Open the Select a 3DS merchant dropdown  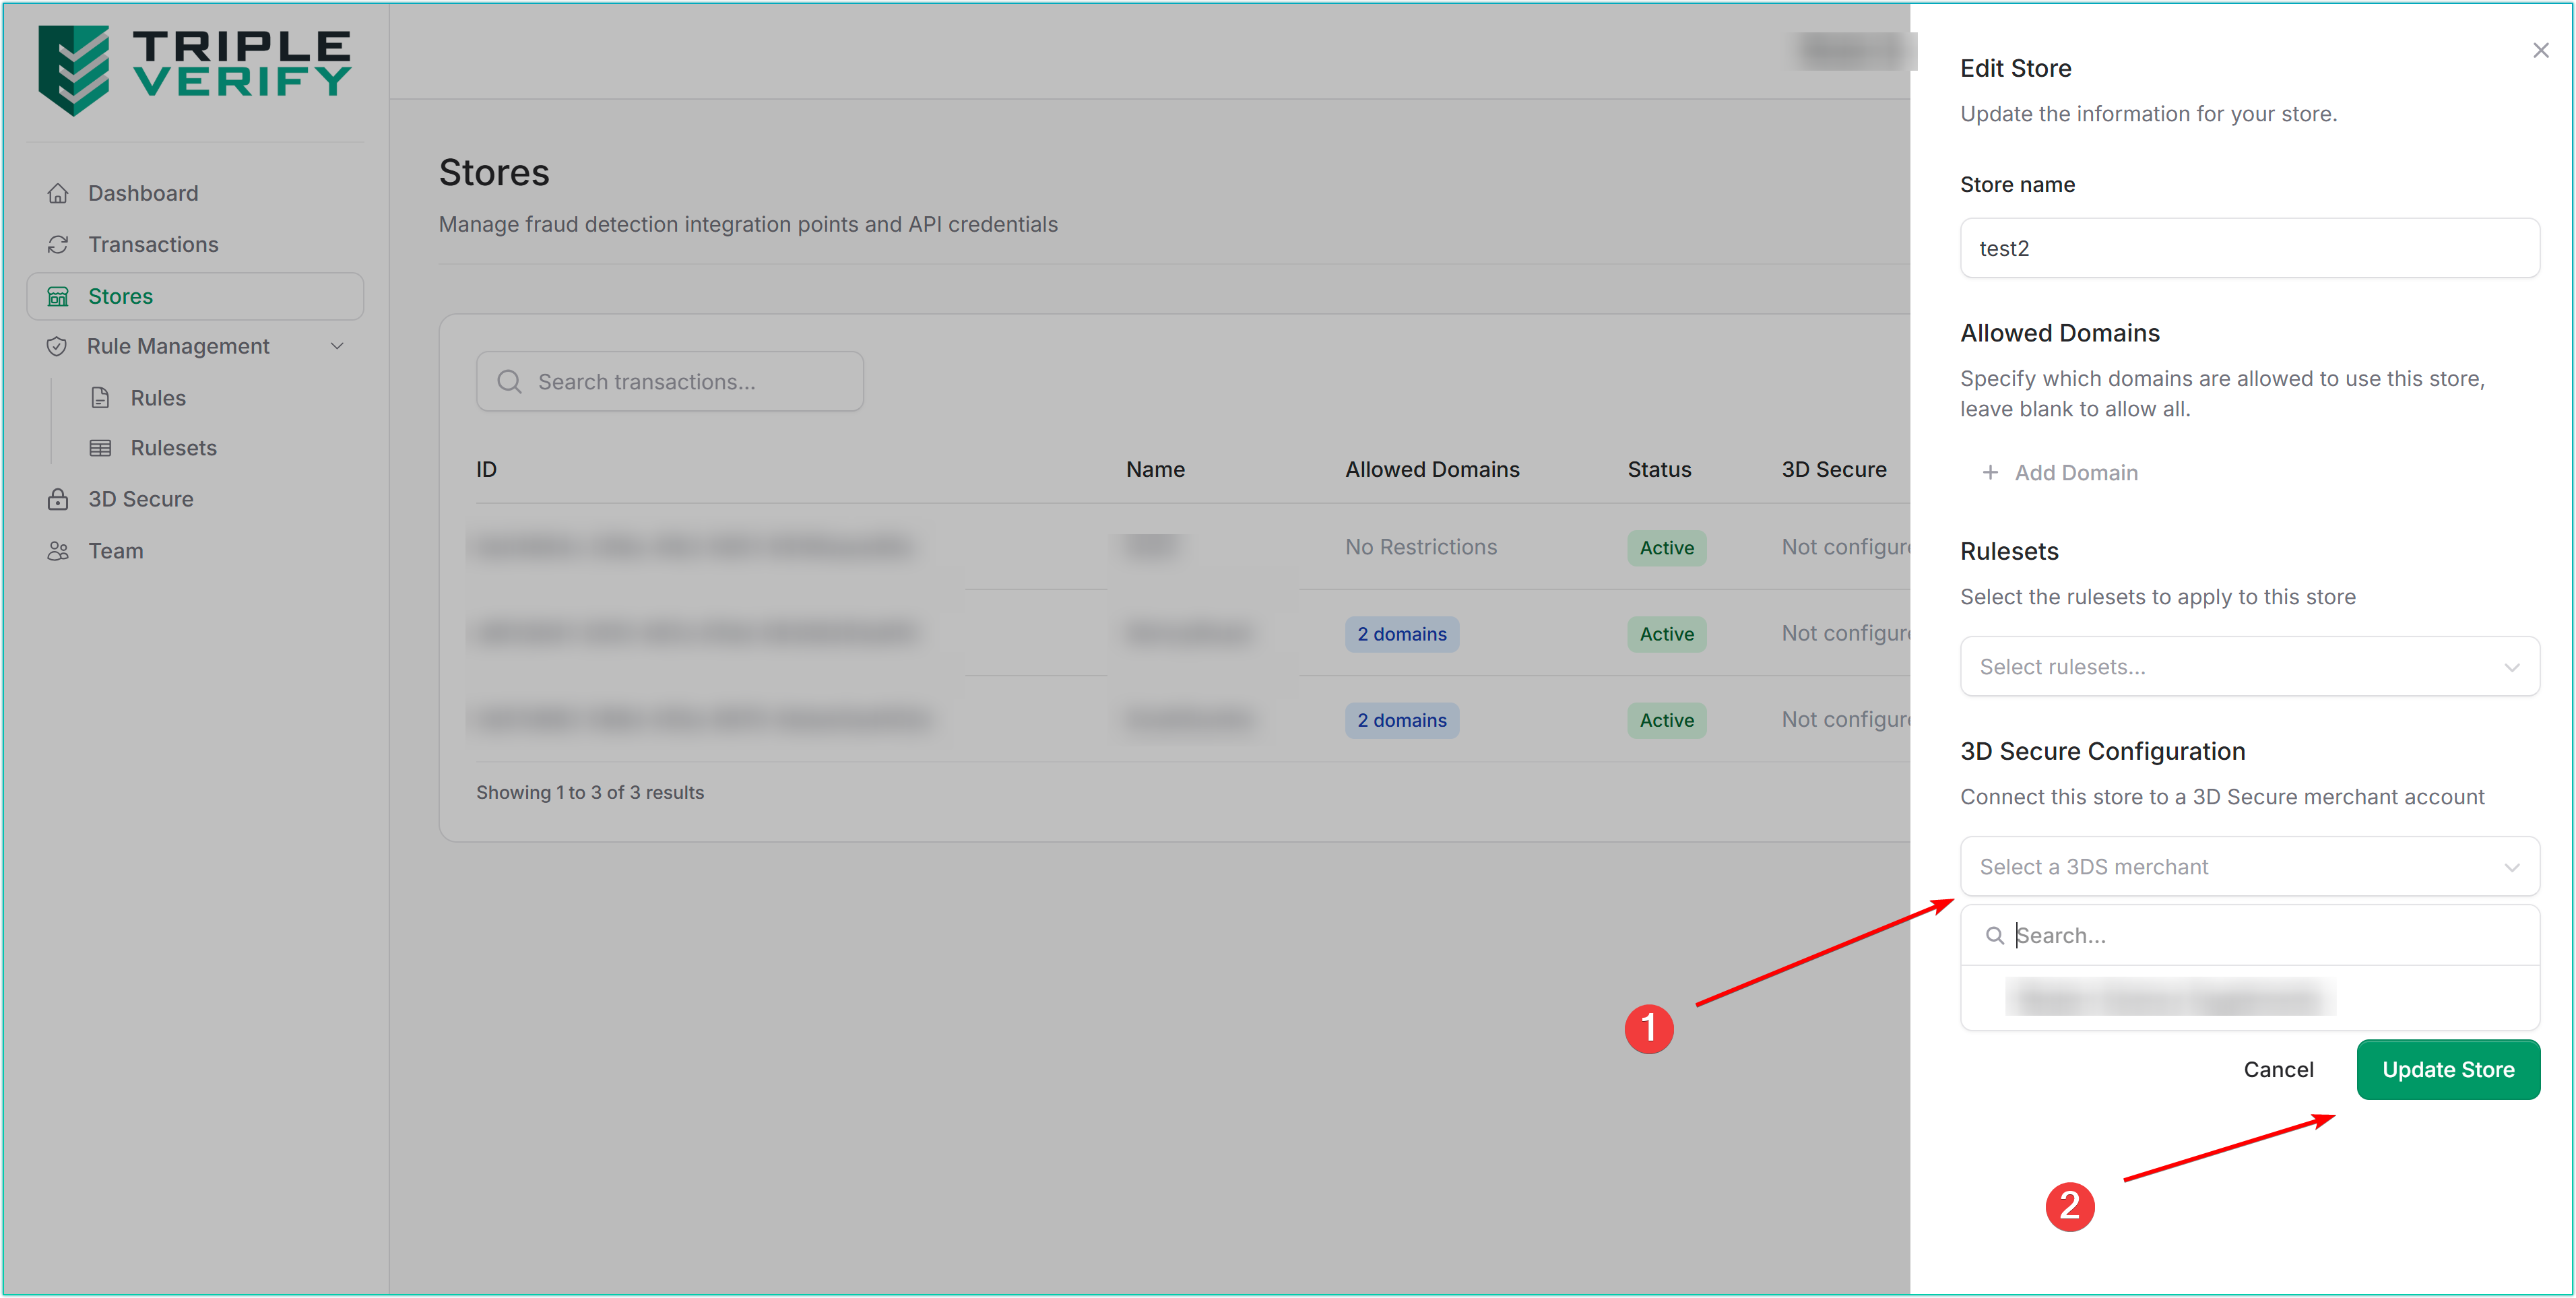[2249, 867]
